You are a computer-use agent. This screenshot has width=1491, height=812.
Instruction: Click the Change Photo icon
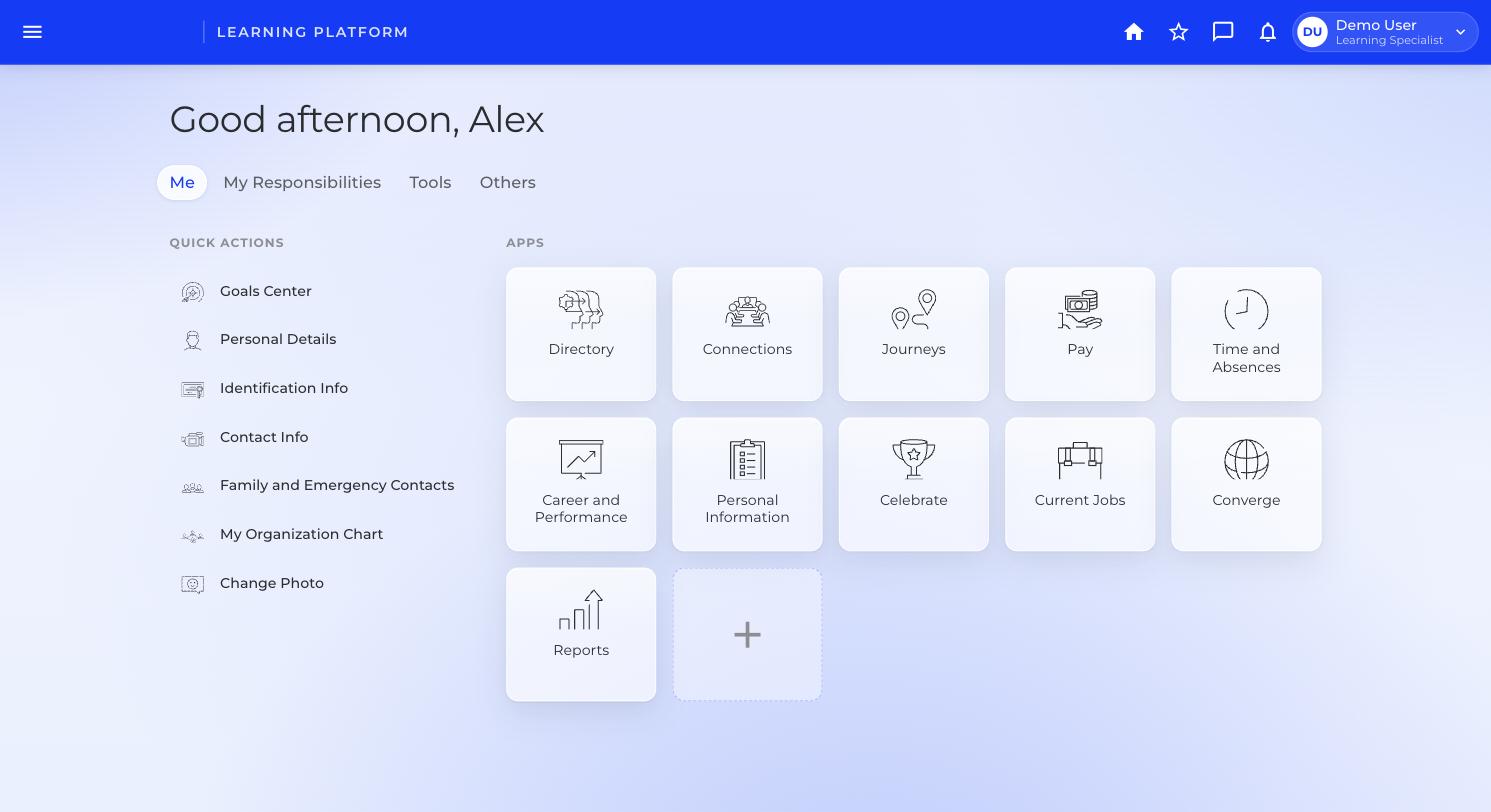pyautogui.click(x=193, y=583)
